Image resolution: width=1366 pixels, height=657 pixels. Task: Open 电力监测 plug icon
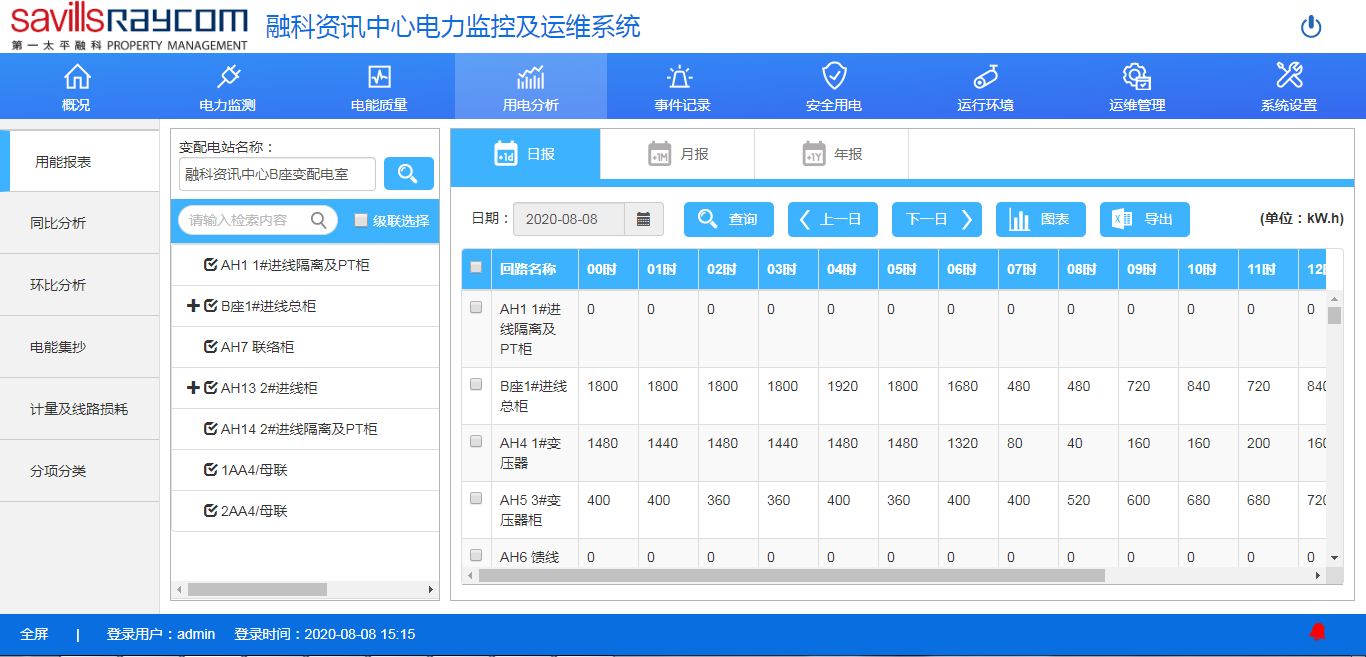(x=228, y=76)
